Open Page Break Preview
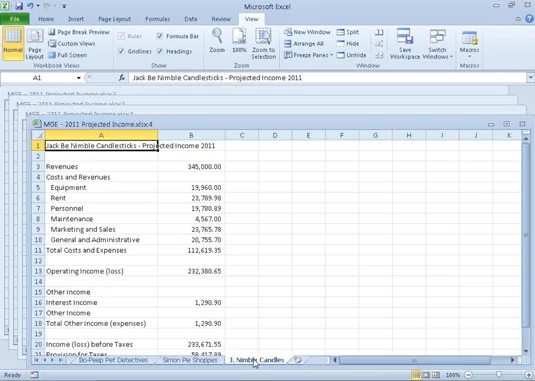535x381 pixels. click(x=79, y=32)
